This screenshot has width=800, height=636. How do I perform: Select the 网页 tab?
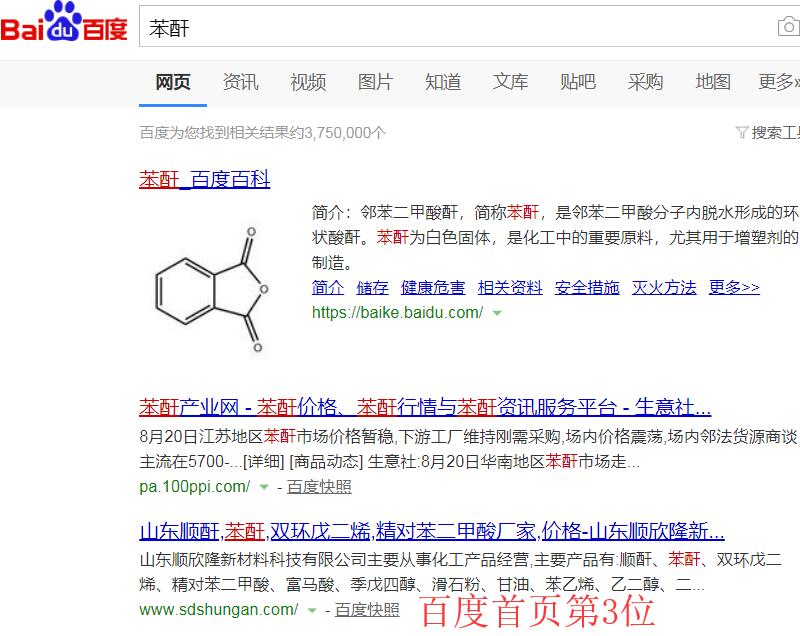pyautogui.click(x=173, y=82)
